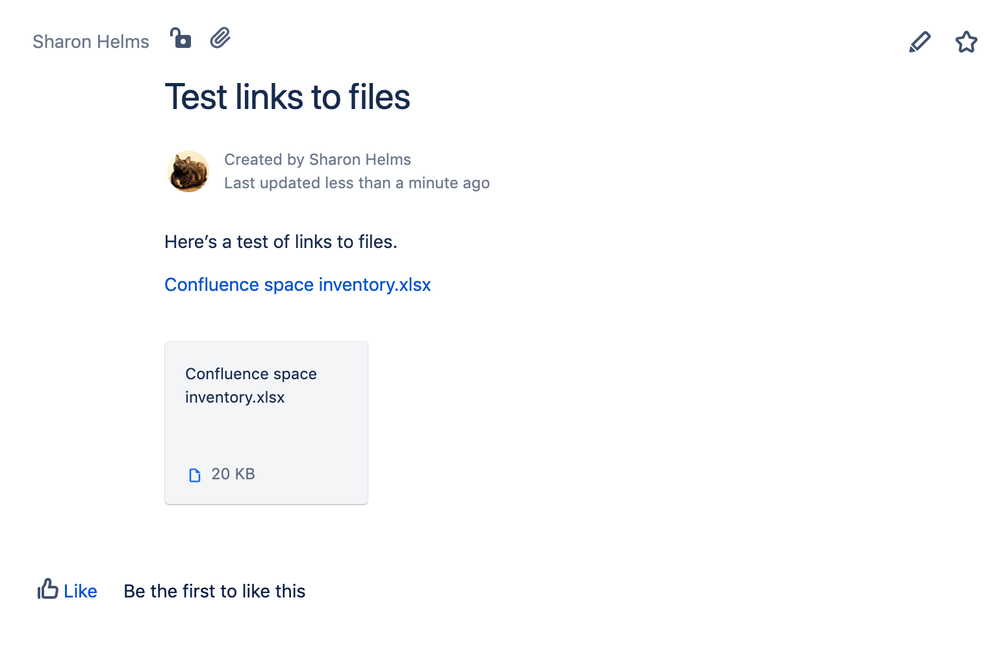Navigate to the Sharon Helms breadcrumb
Image resolution: width=999 pixels, height=661 pixels.
pos(90,41)
